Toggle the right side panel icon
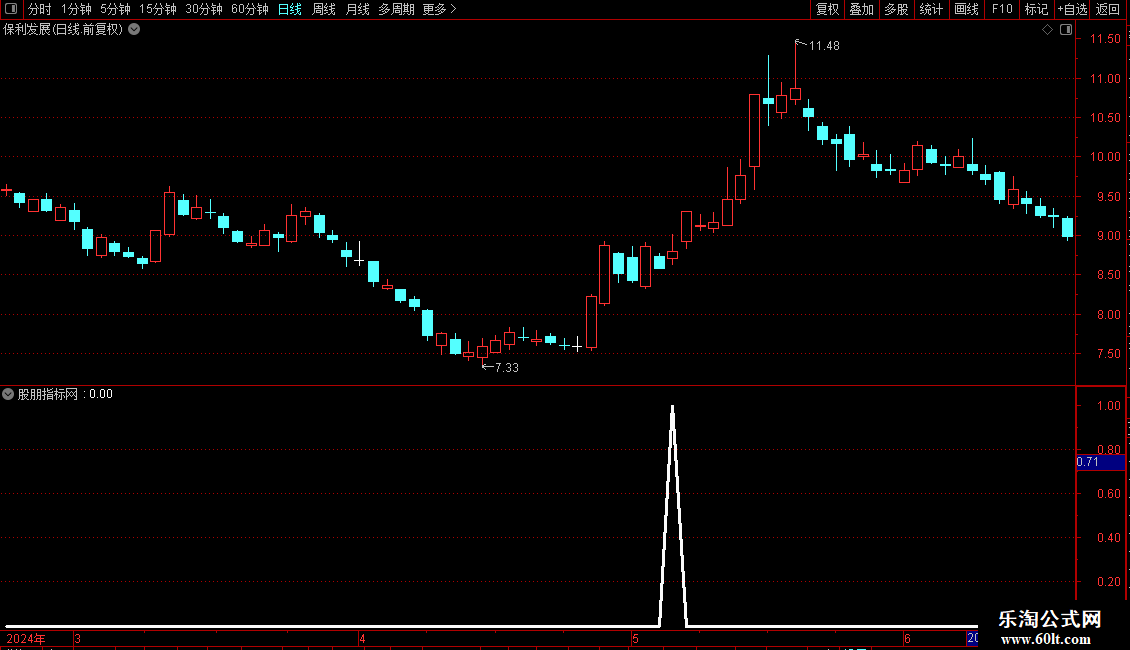Image resolution: width=1130 pixels, height=650 pixels. click(x=1066, y=30)
